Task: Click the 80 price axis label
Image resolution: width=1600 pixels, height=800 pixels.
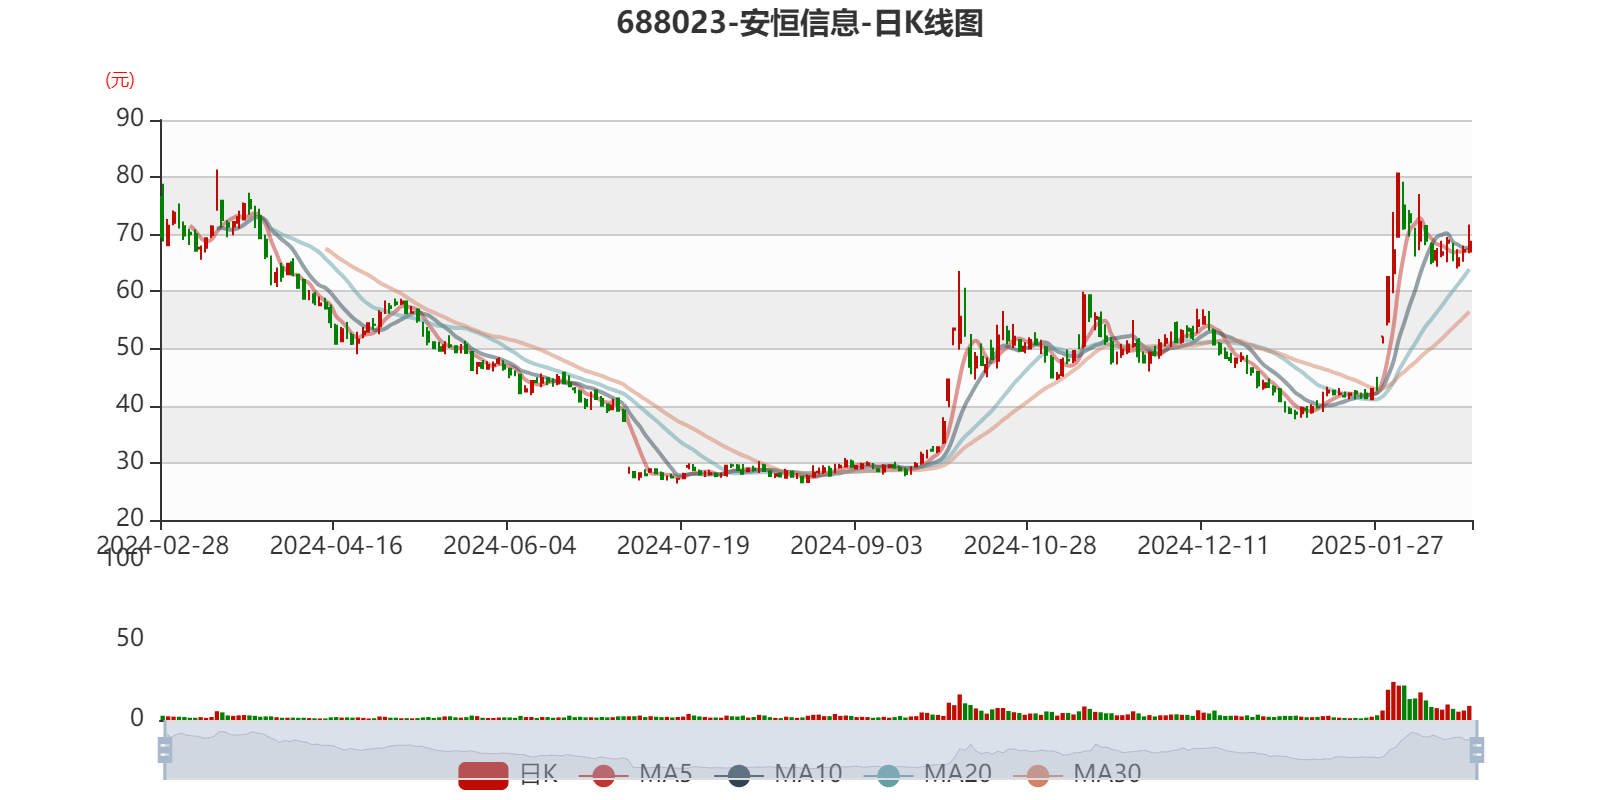Action: point(130,175)
